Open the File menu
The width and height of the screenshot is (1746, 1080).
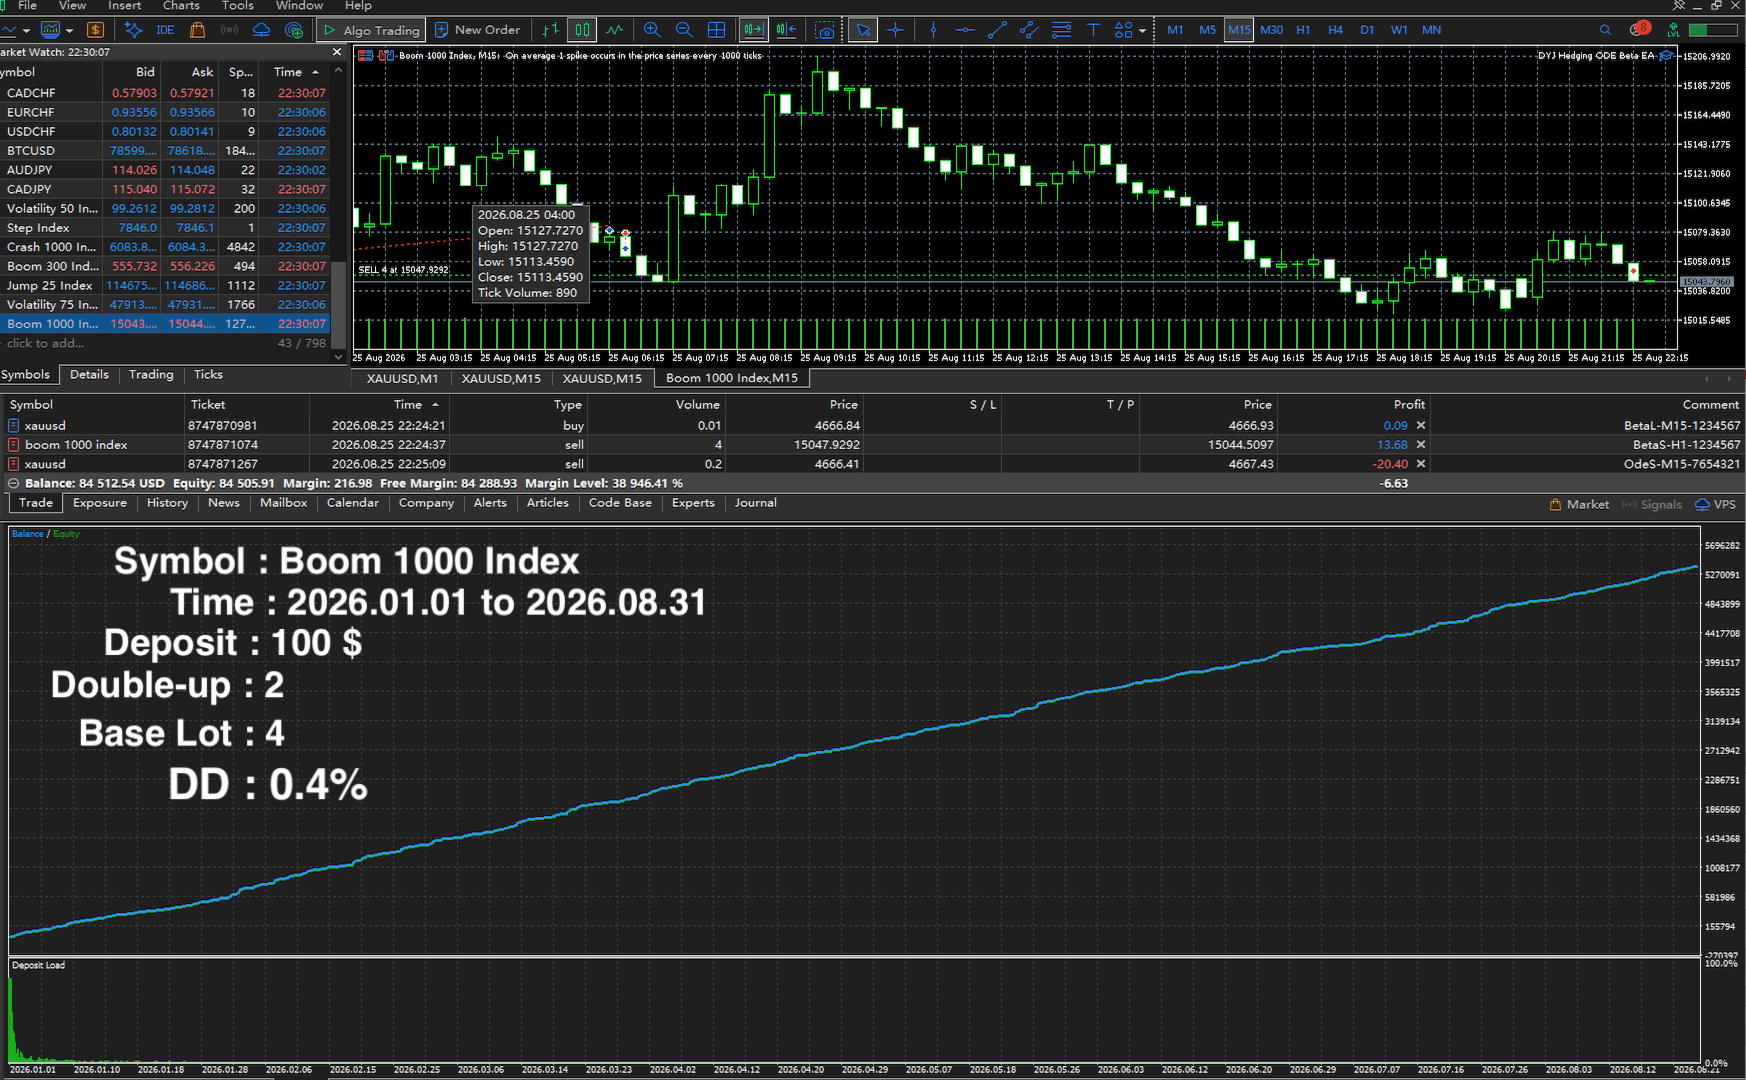28,6
